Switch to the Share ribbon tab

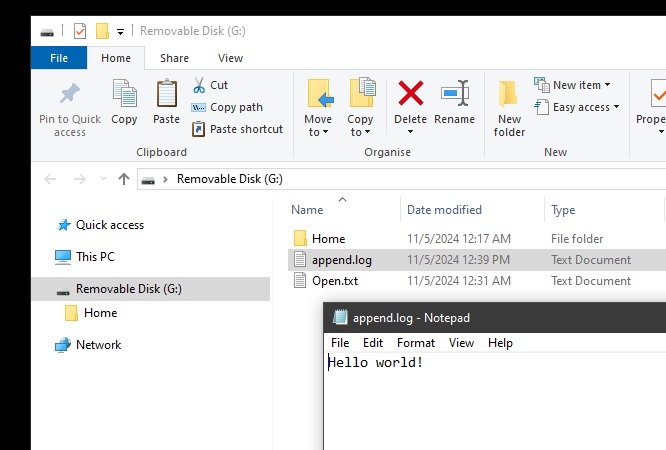point(174,58)
